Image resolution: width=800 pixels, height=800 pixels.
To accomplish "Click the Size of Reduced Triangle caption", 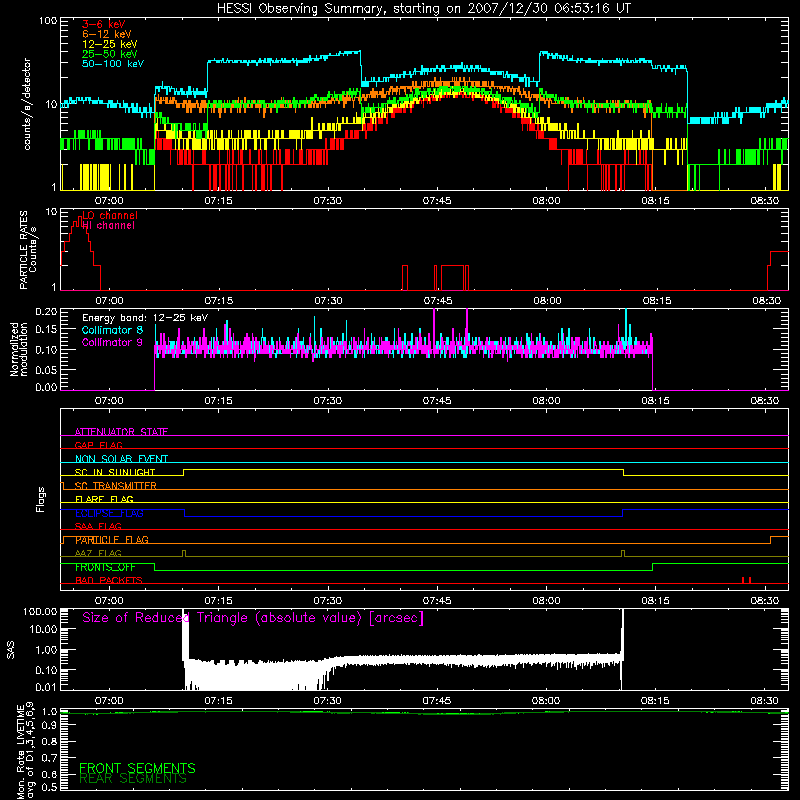I will click(253, 618).
